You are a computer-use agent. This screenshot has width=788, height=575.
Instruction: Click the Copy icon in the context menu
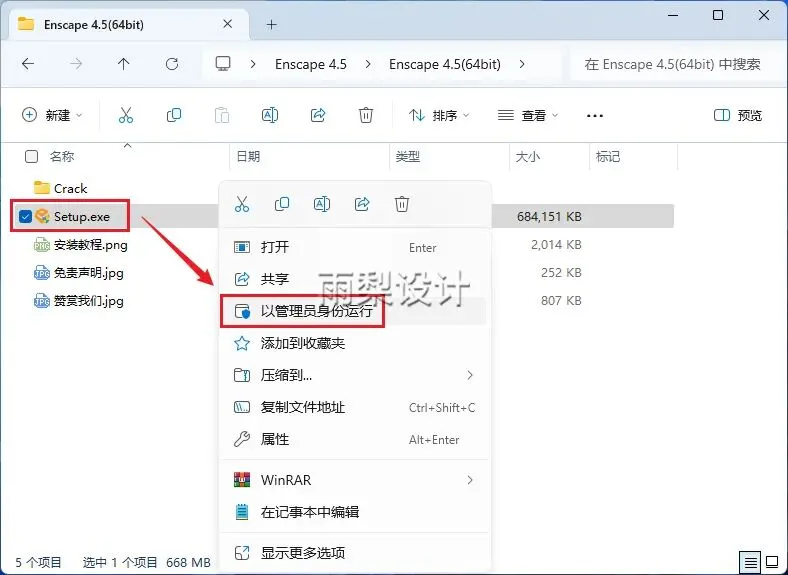coord(282,204)
